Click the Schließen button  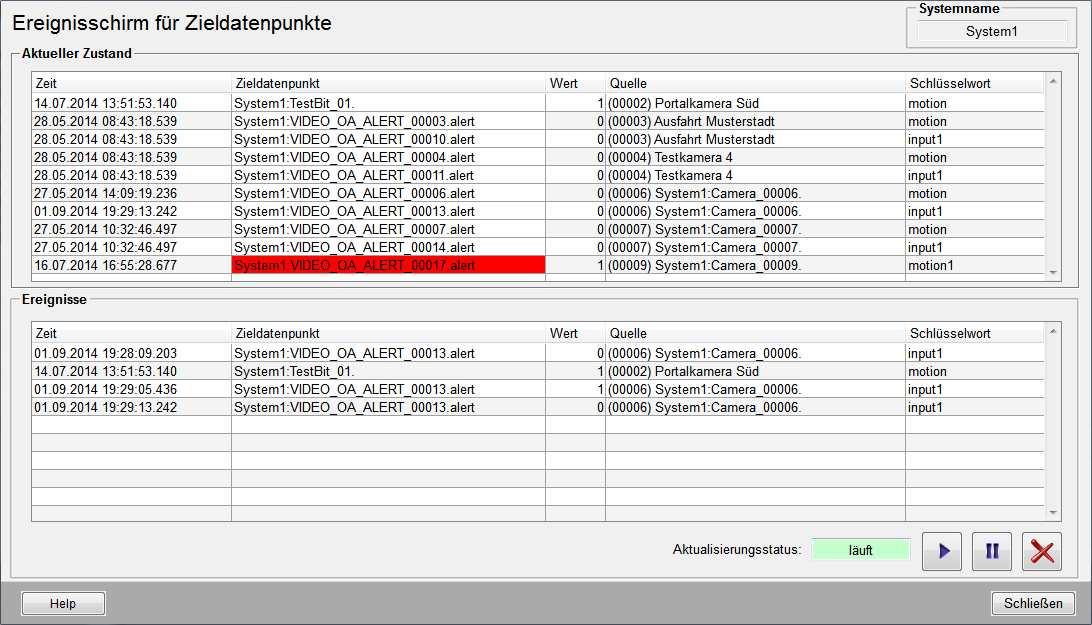(1033, 604)
